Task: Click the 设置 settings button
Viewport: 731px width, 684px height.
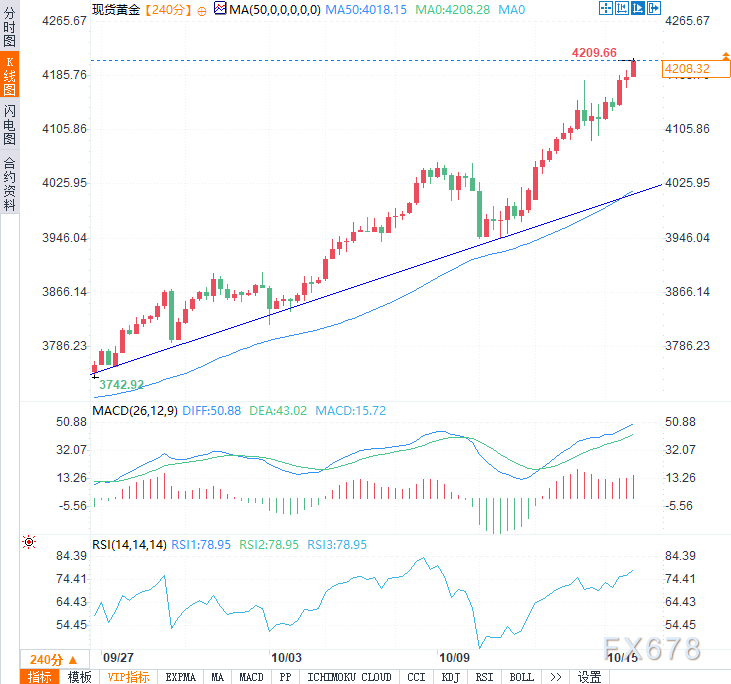Action: tap(589, 677)
